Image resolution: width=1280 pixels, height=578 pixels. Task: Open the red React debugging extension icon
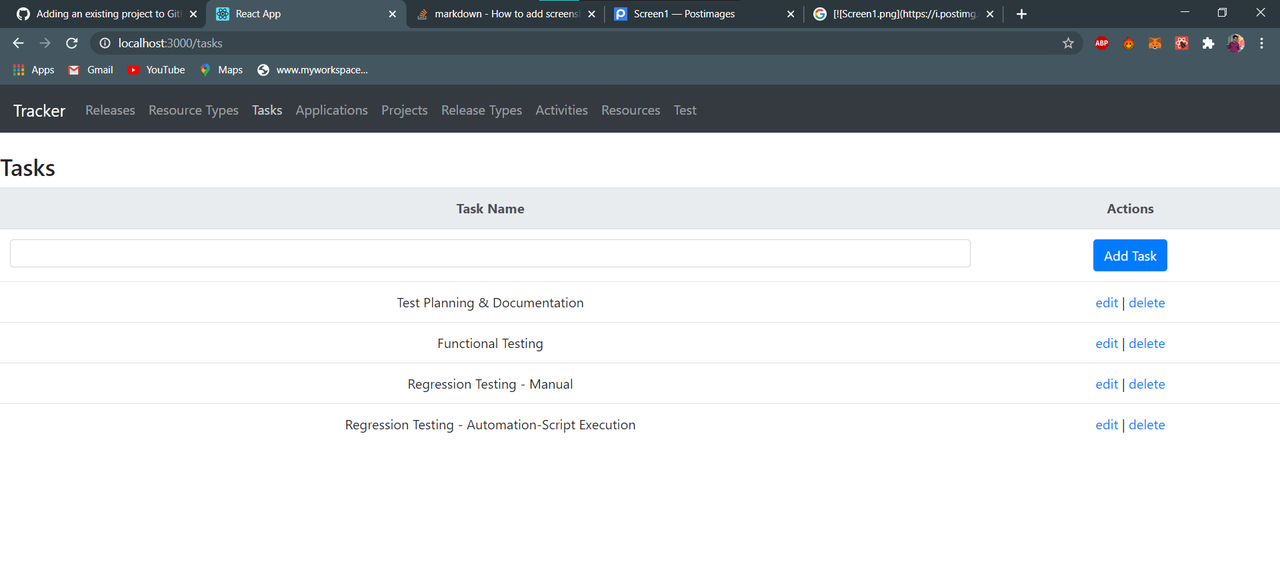[1181, 43]
